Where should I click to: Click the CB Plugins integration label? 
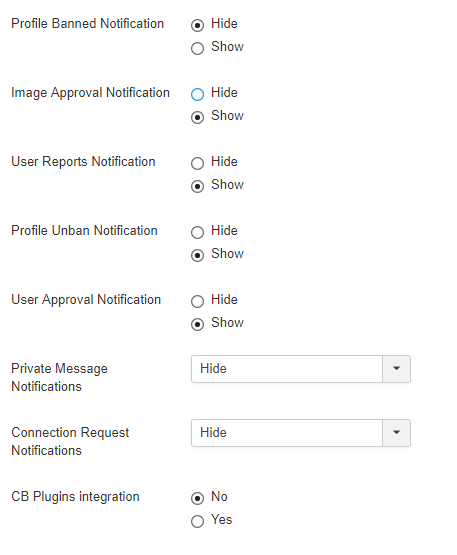point(75,497)
